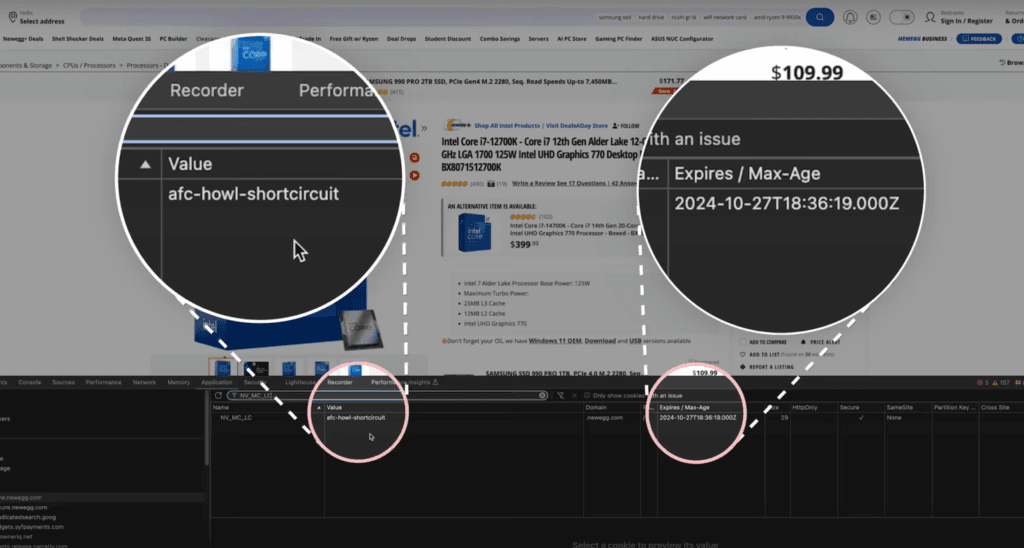Switch to the Network tab in DevTools

tap(144, 382)
